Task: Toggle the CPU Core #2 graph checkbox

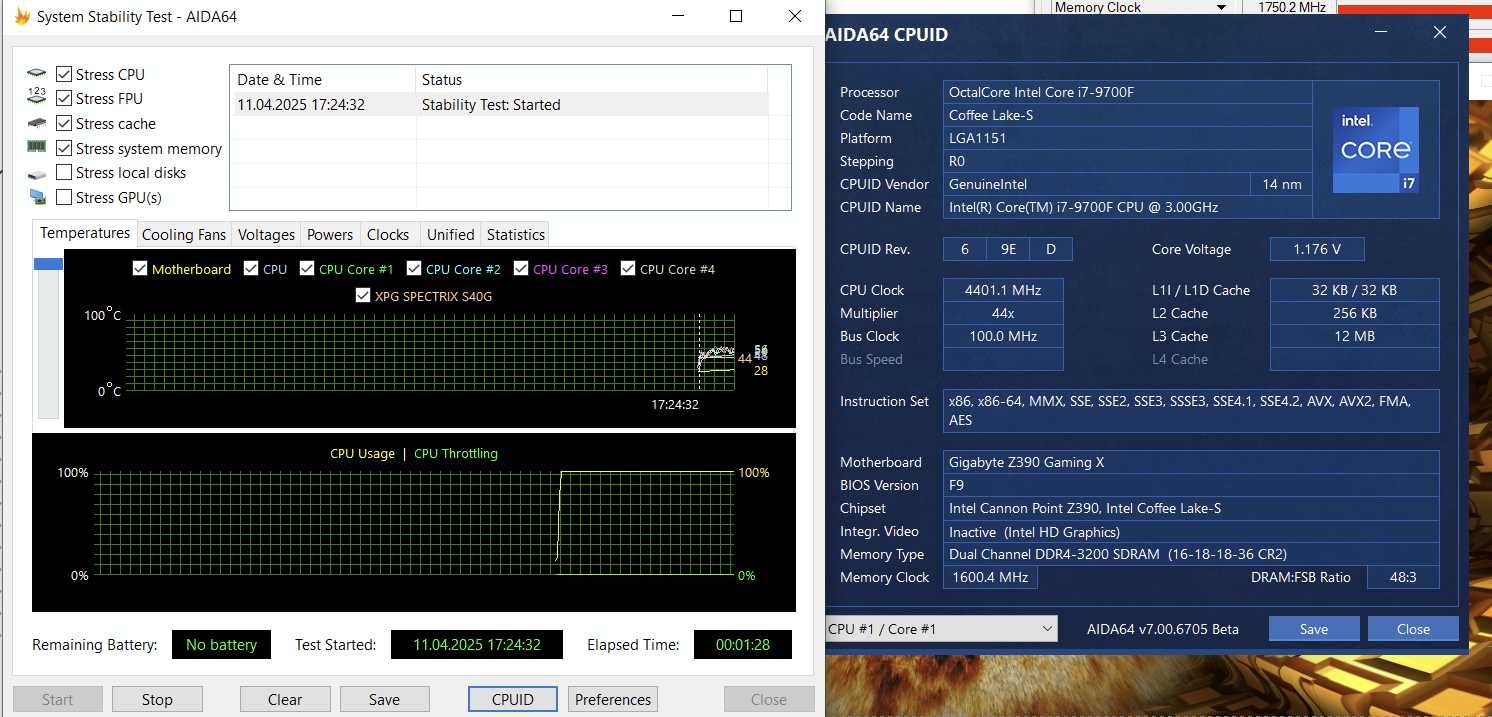Action: pos(414,268)
